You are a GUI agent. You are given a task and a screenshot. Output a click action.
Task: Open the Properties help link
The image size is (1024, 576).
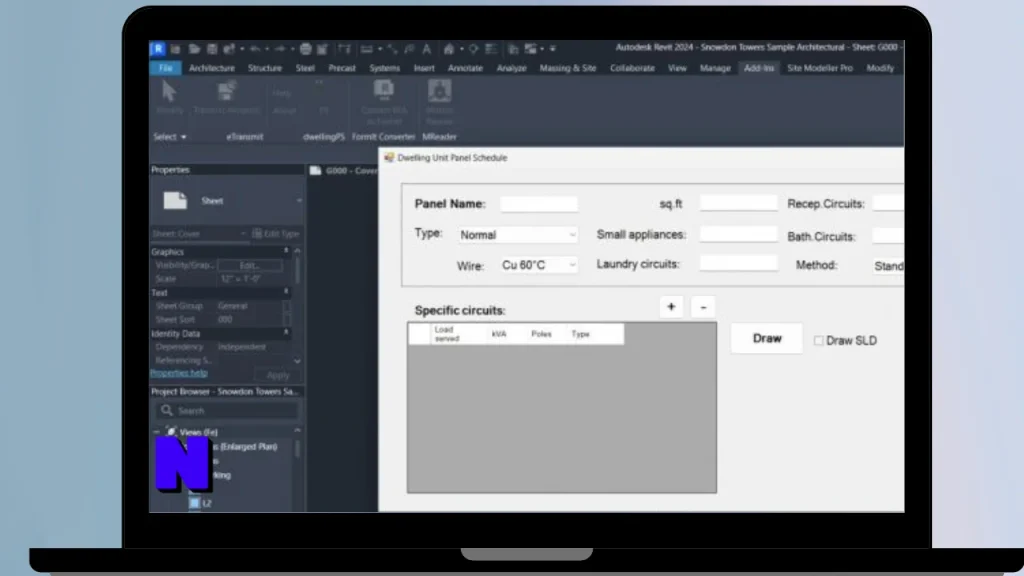coord(179,373)
